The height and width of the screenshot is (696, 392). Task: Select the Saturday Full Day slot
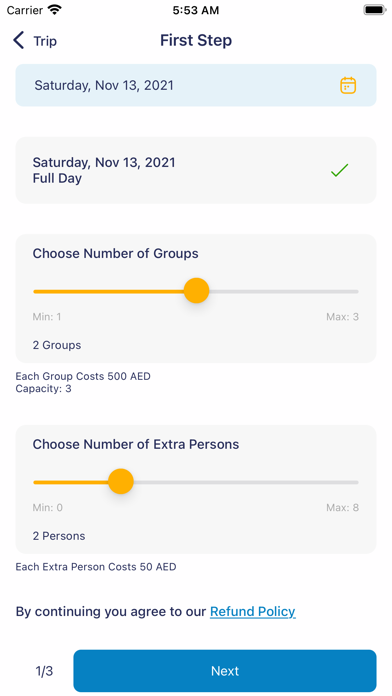196,170
